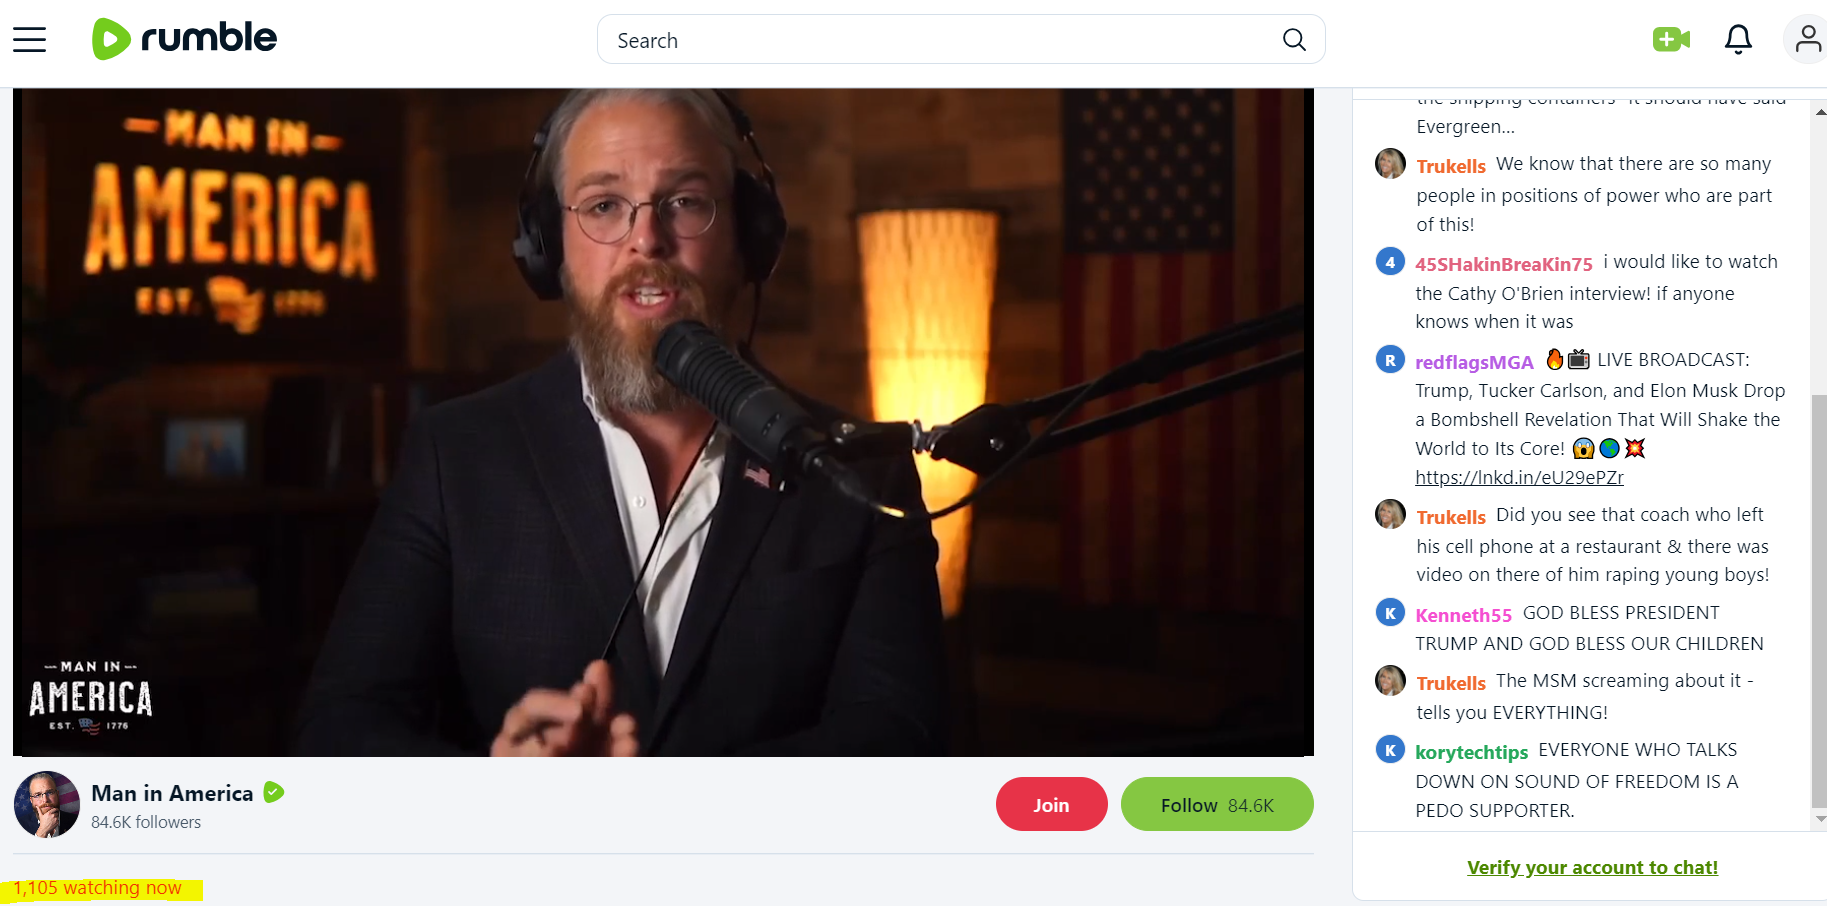
Task: Open the user account profile icon
Action: tap(1806, 39)
